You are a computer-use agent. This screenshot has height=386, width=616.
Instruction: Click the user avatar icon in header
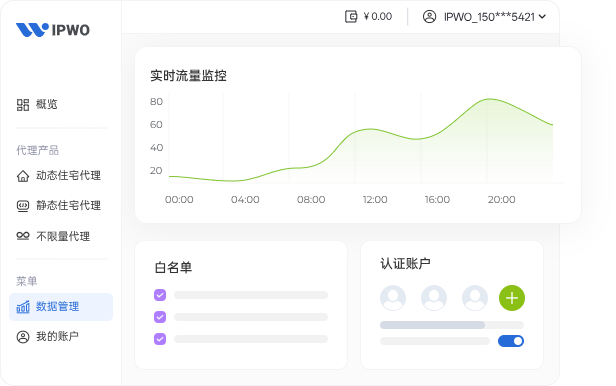pos(429,16)
